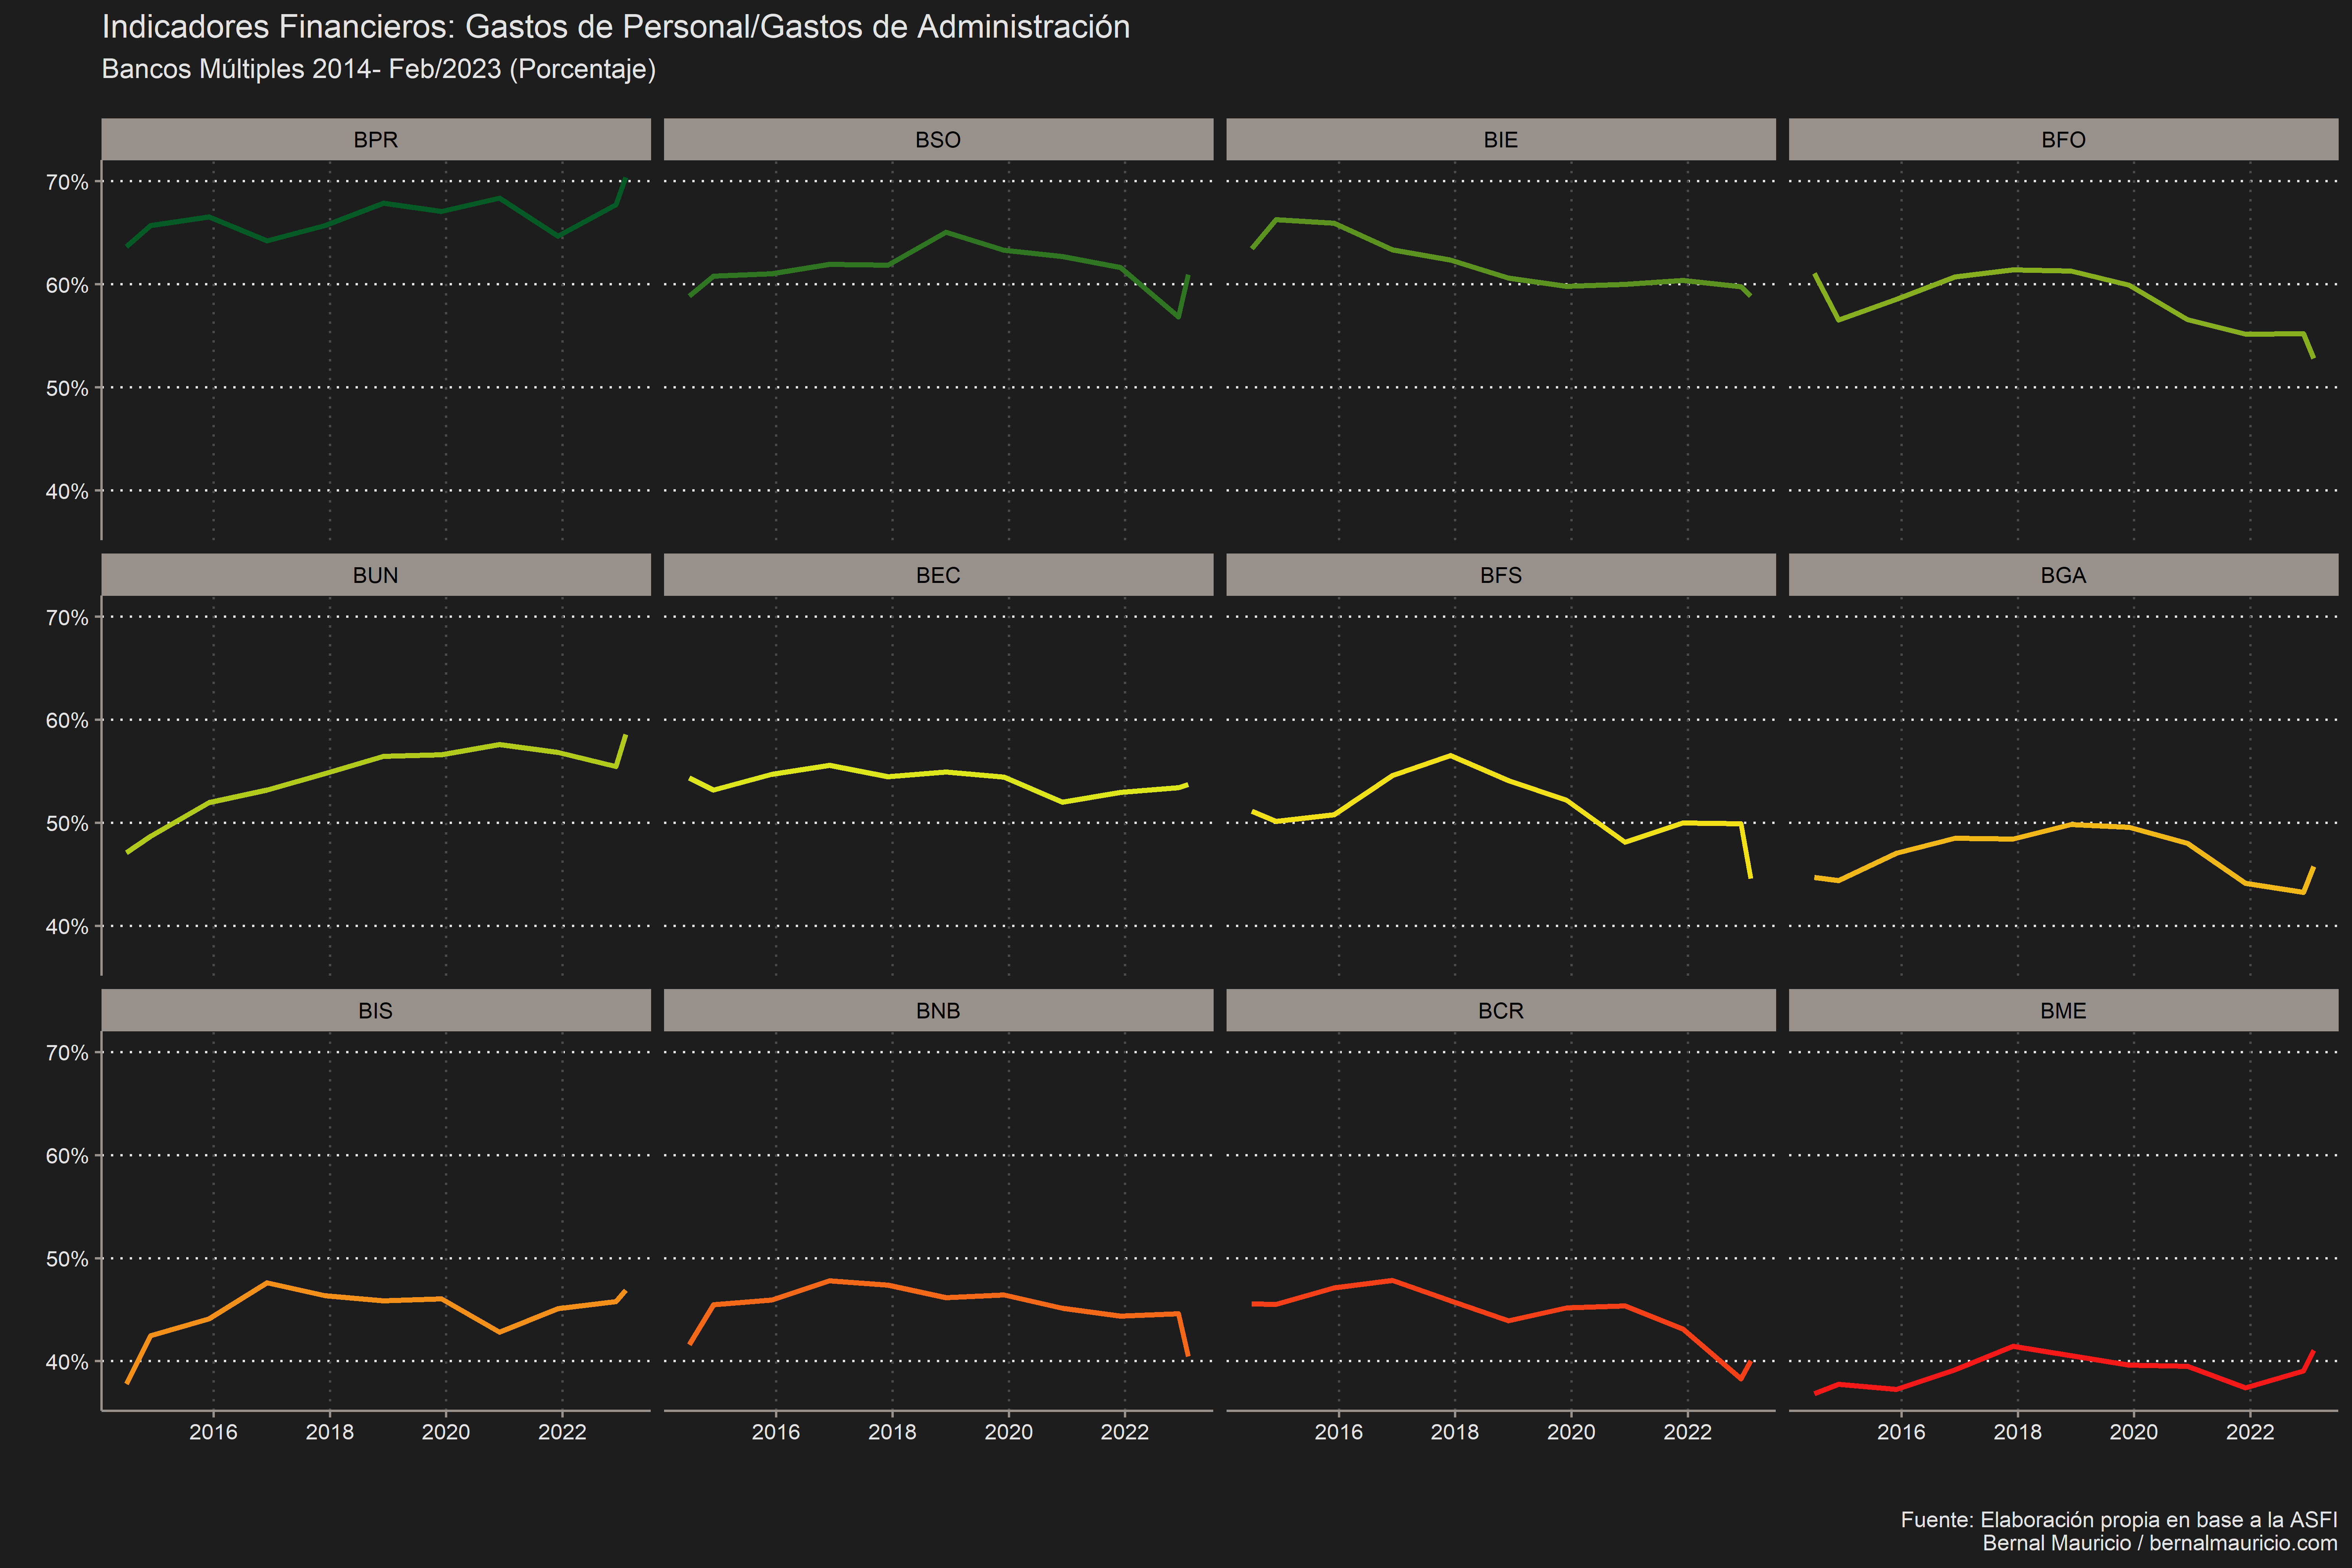Select the BIE facet header
2352x1568 pixels.
tap(1501, 140)
